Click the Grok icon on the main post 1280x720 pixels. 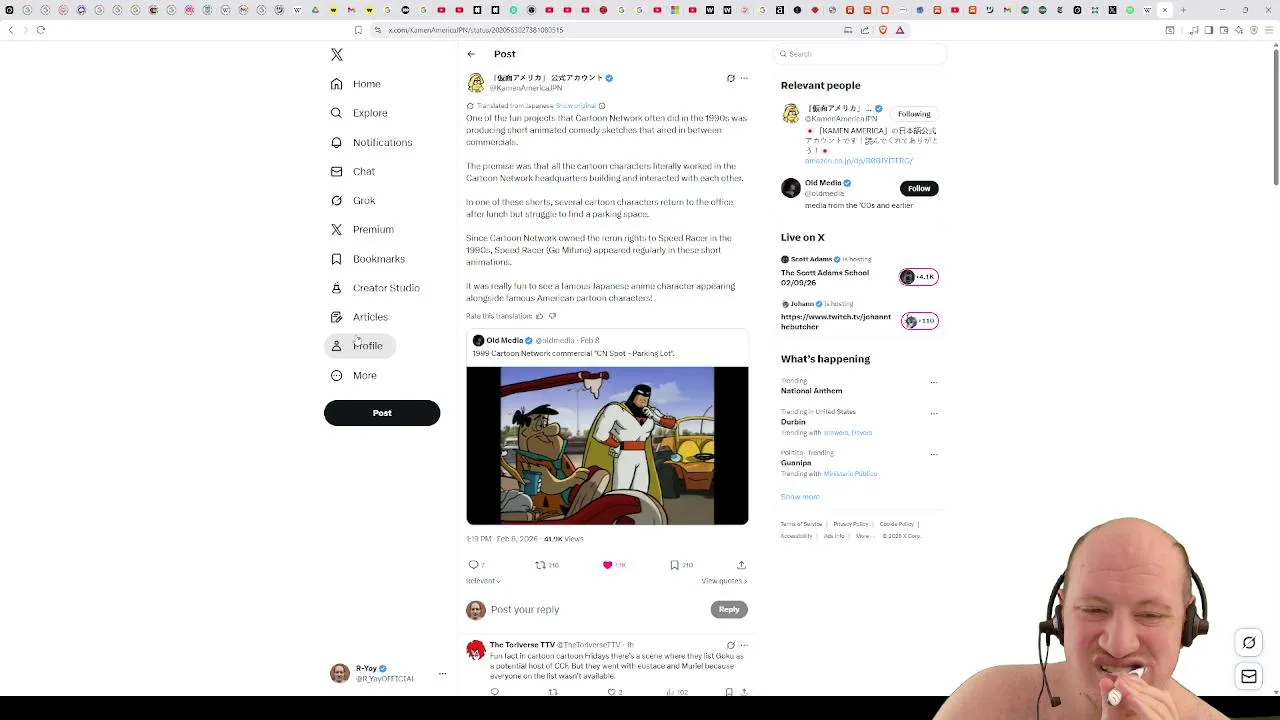pyautogui.click(x=730, y=78)
